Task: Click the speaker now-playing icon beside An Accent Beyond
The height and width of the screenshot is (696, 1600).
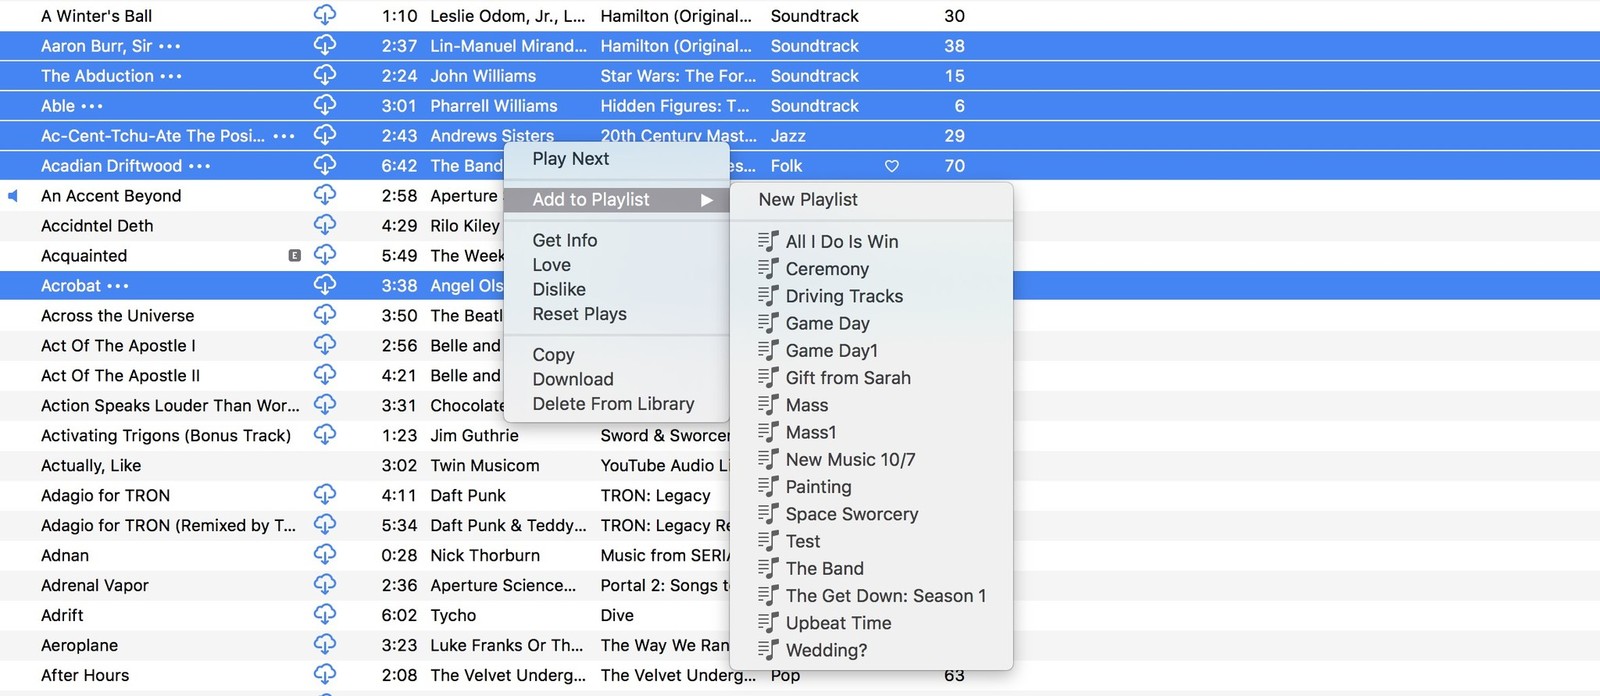Action: 13,196
